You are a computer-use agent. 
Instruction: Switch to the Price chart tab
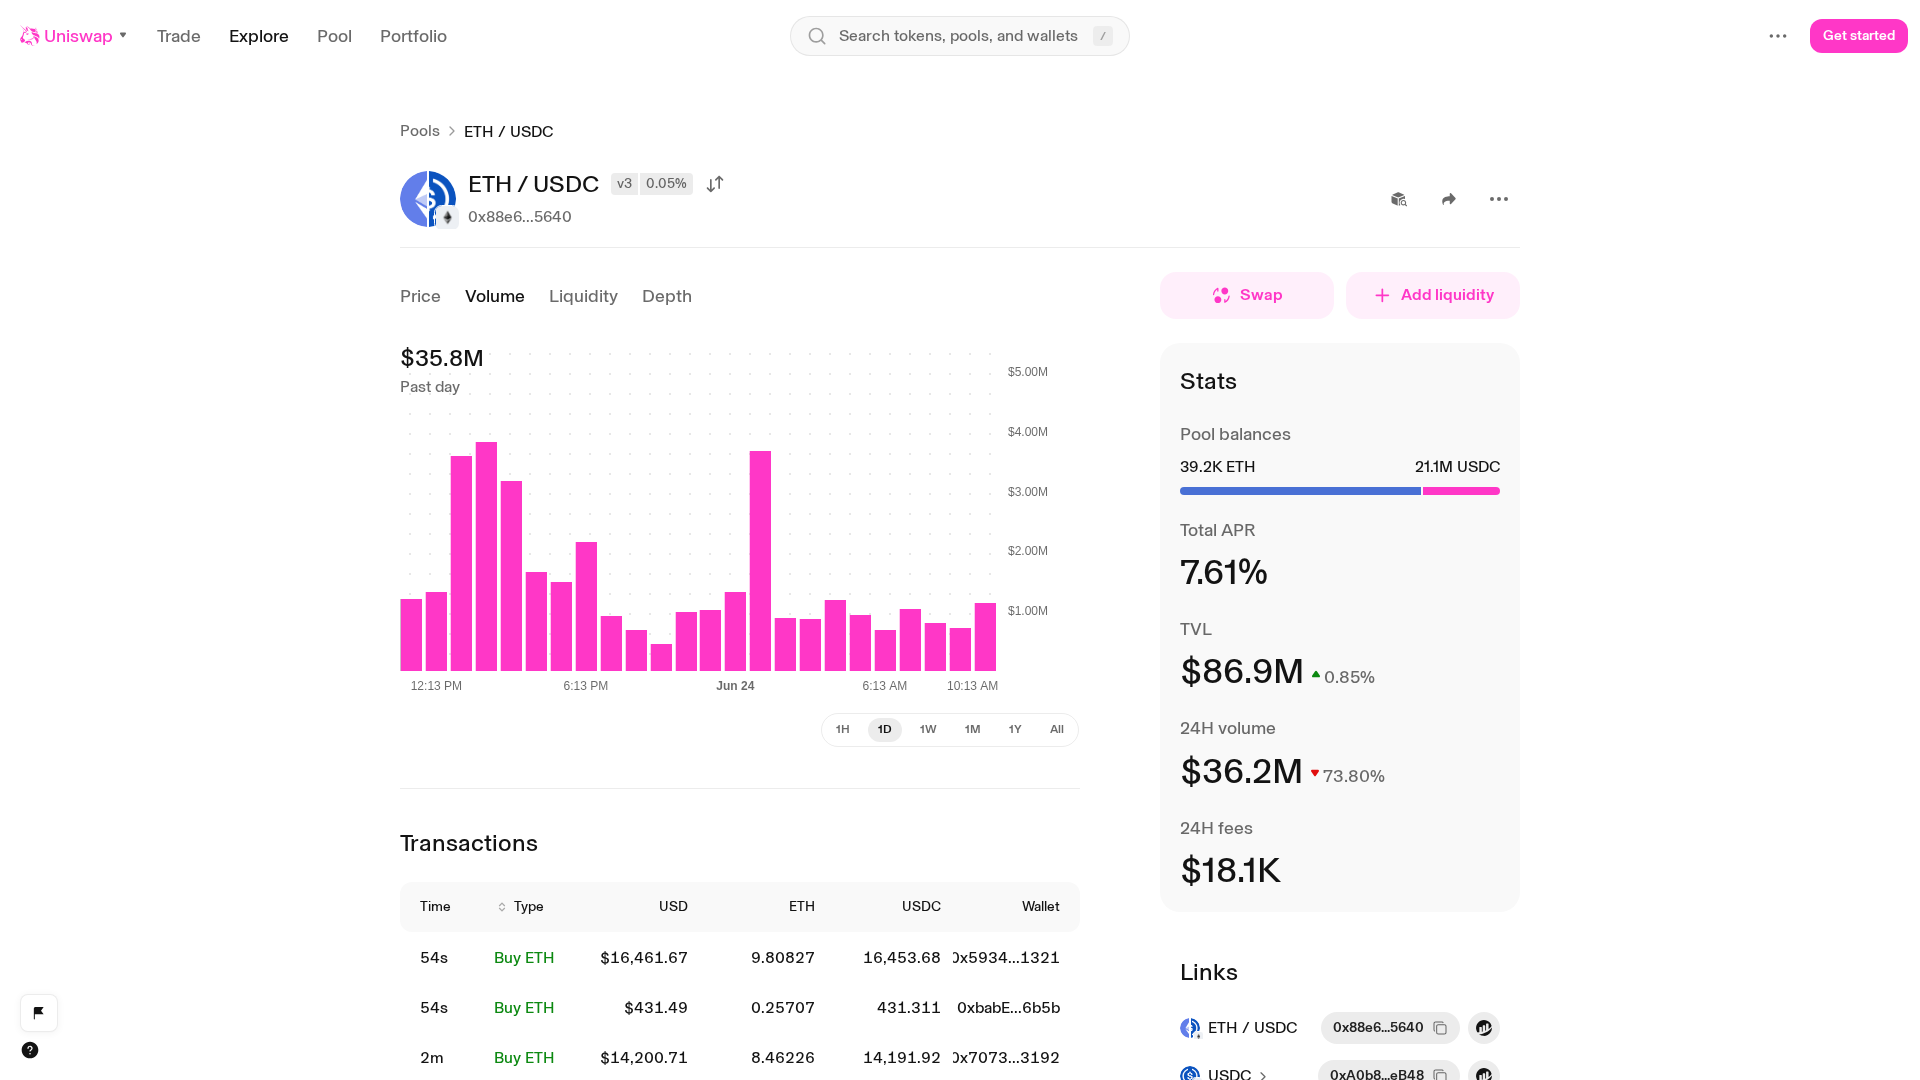point(420,296)
